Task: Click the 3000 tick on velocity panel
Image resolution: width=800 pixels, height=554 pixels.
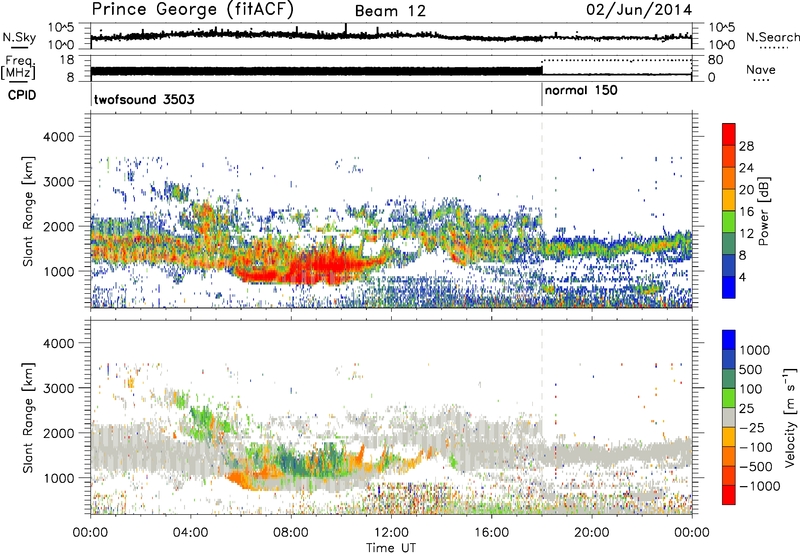Action: pos(58,388)
